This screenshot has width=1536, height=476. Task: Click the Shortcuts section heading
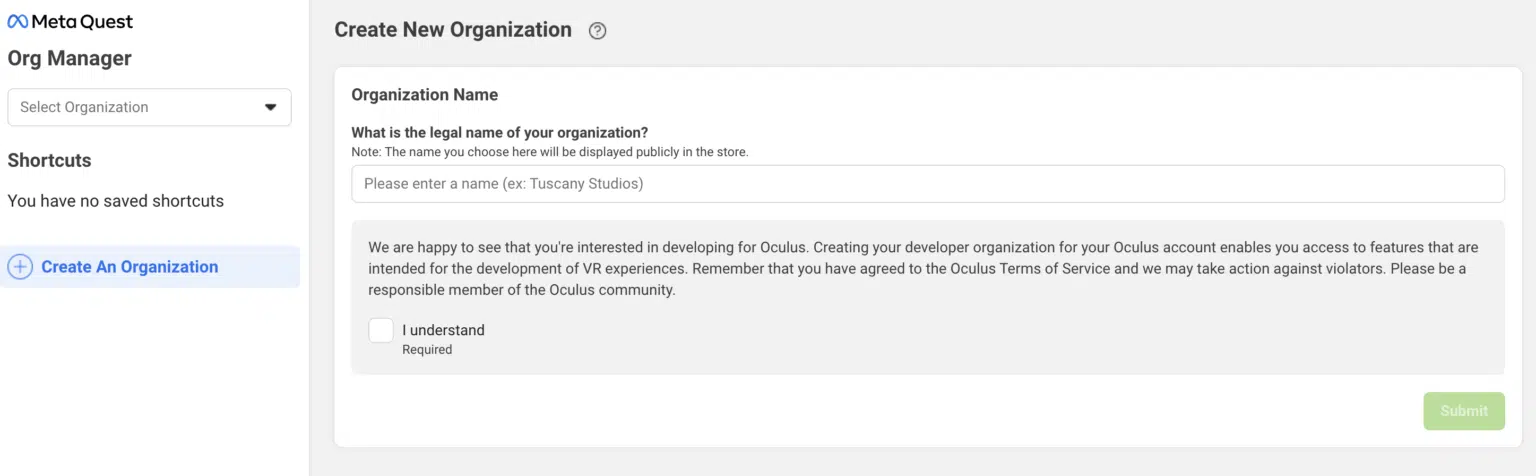[49, 161]
